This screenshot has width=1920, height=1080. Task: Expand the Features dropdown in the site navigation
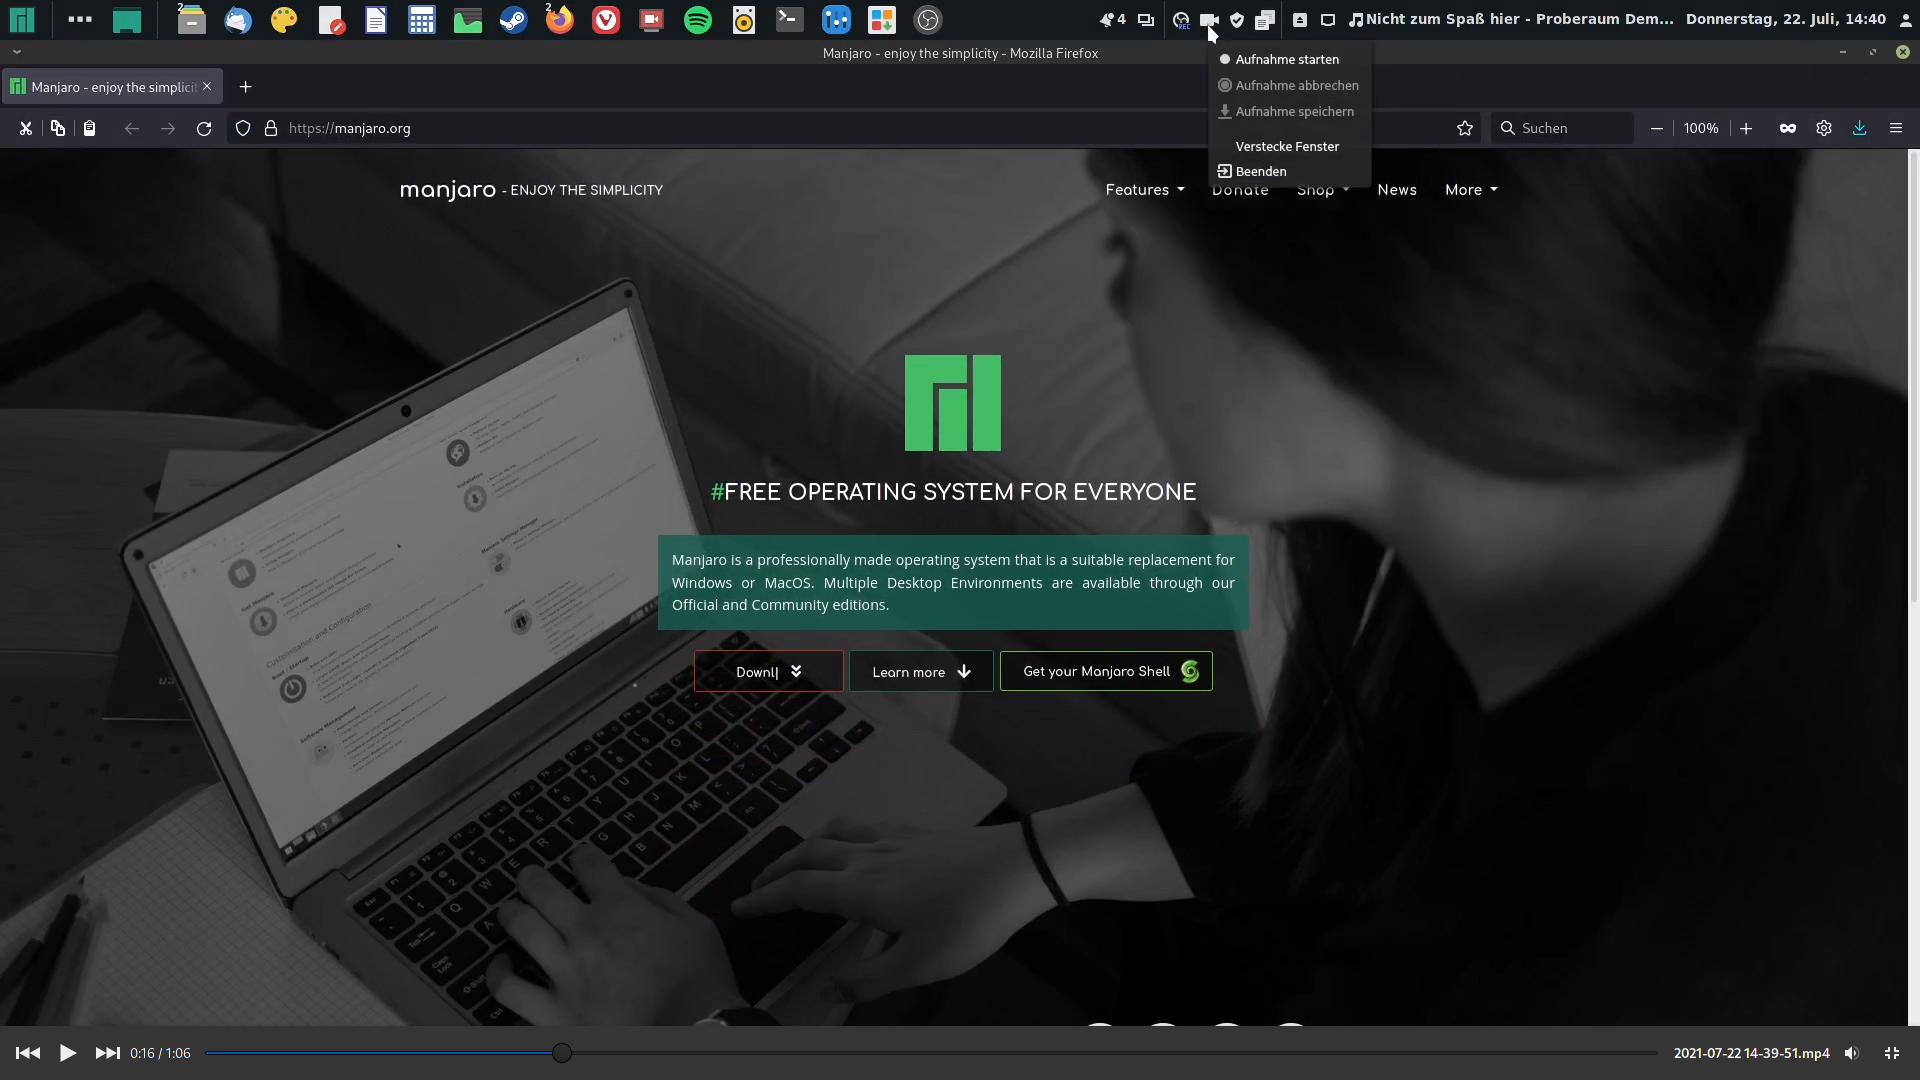[x=1144, y=190]
